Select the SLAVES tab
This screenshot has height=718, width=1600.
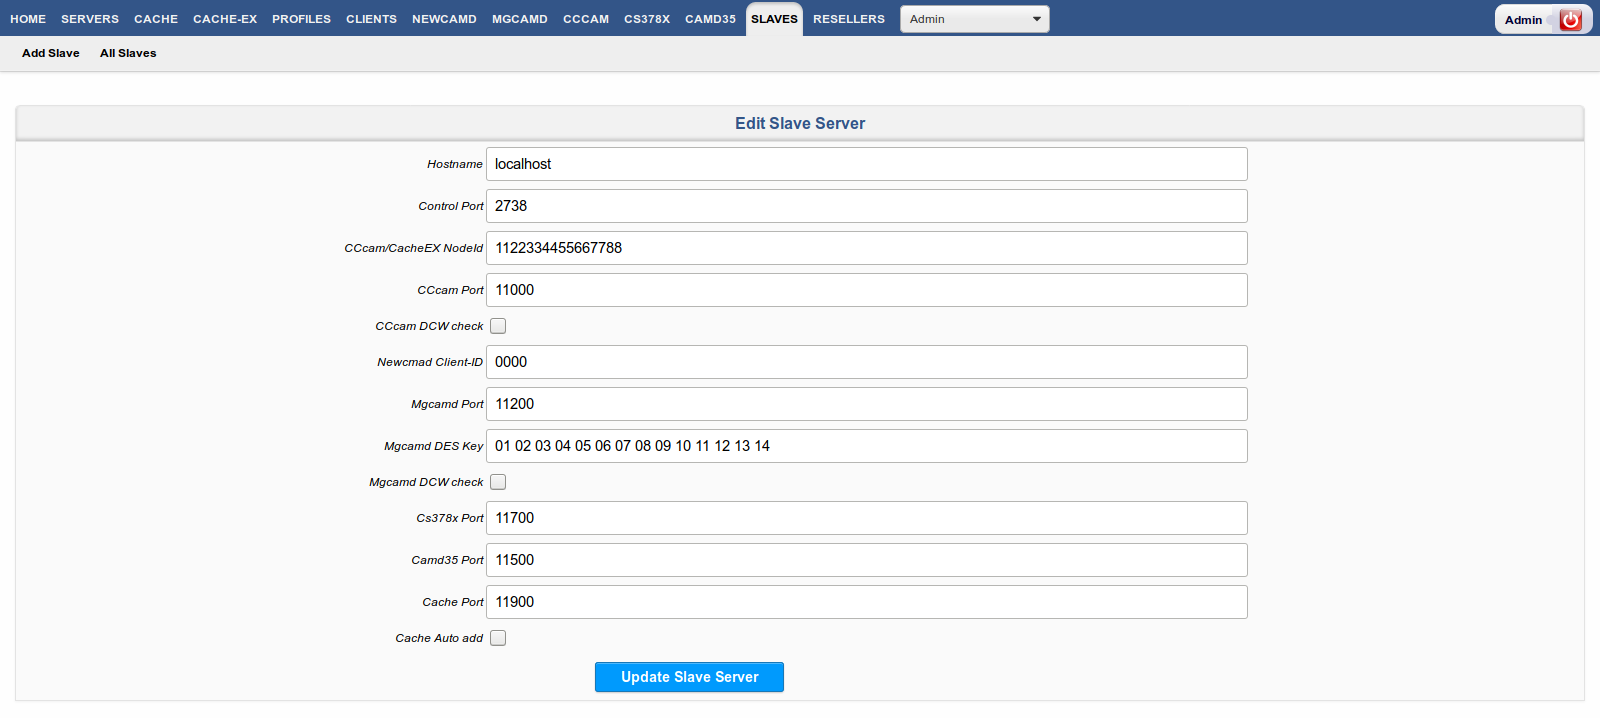coord(774,19)
